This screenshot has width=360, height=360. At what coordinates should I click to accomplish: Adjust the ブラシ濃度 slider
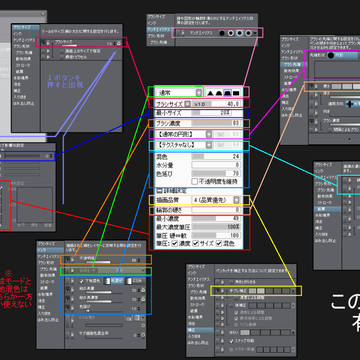pos(216,123)
